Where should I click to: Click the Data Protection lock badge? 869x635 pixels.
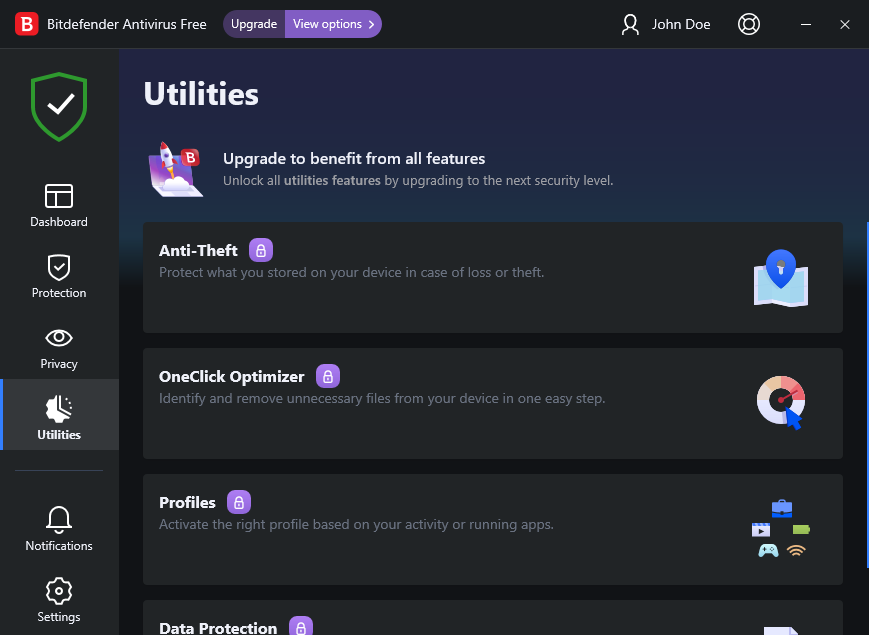pyautogui.click(x=301, y=627)
